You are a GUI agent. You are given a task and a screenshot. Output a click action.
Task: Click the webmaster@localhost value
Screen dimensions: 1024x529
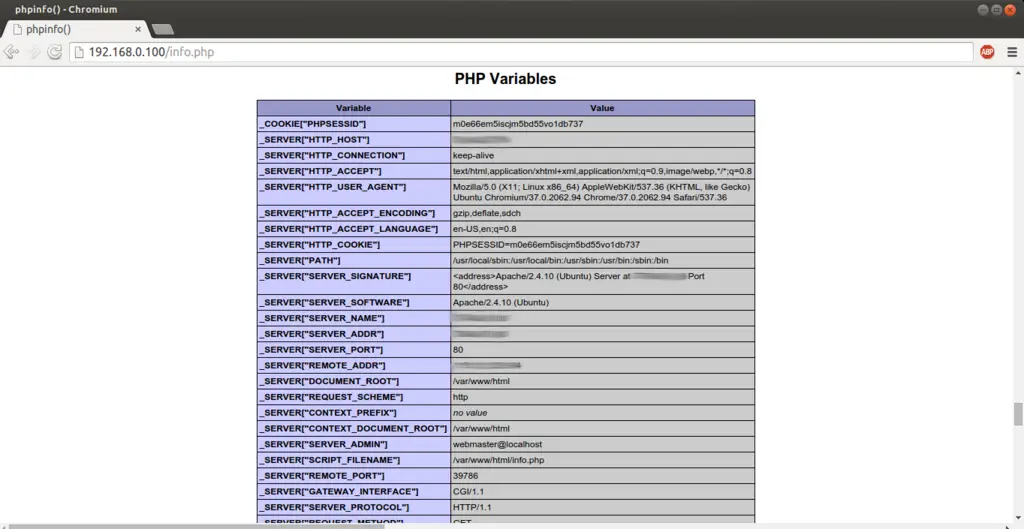pyautogui.click(x=497, y=444)
